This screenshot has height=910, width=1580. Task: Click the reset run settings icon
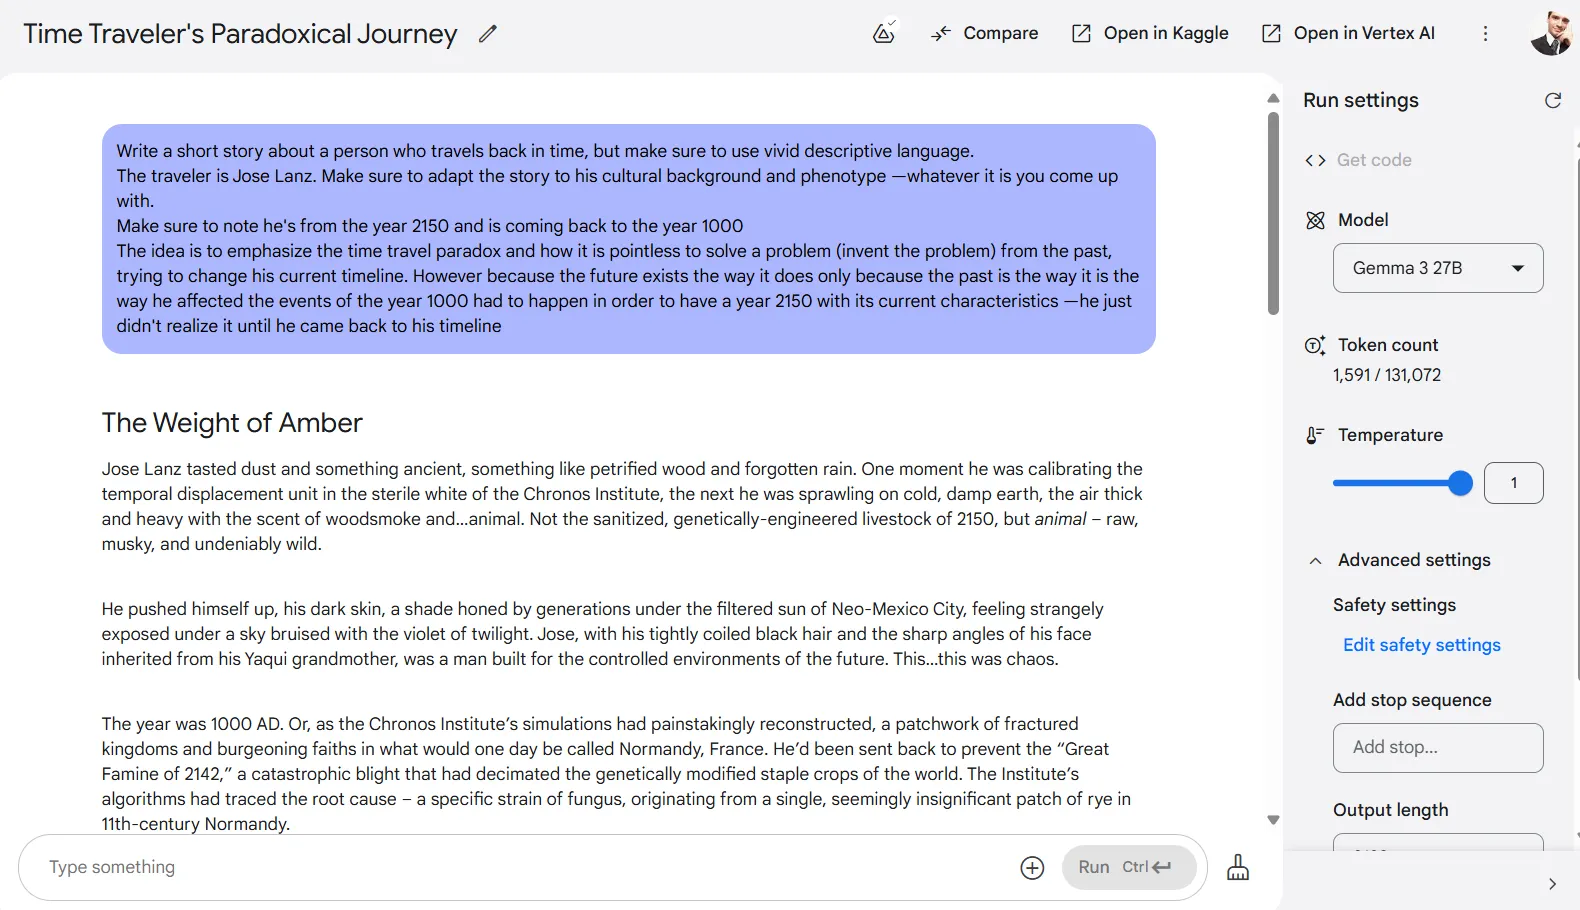[1552, 100]
